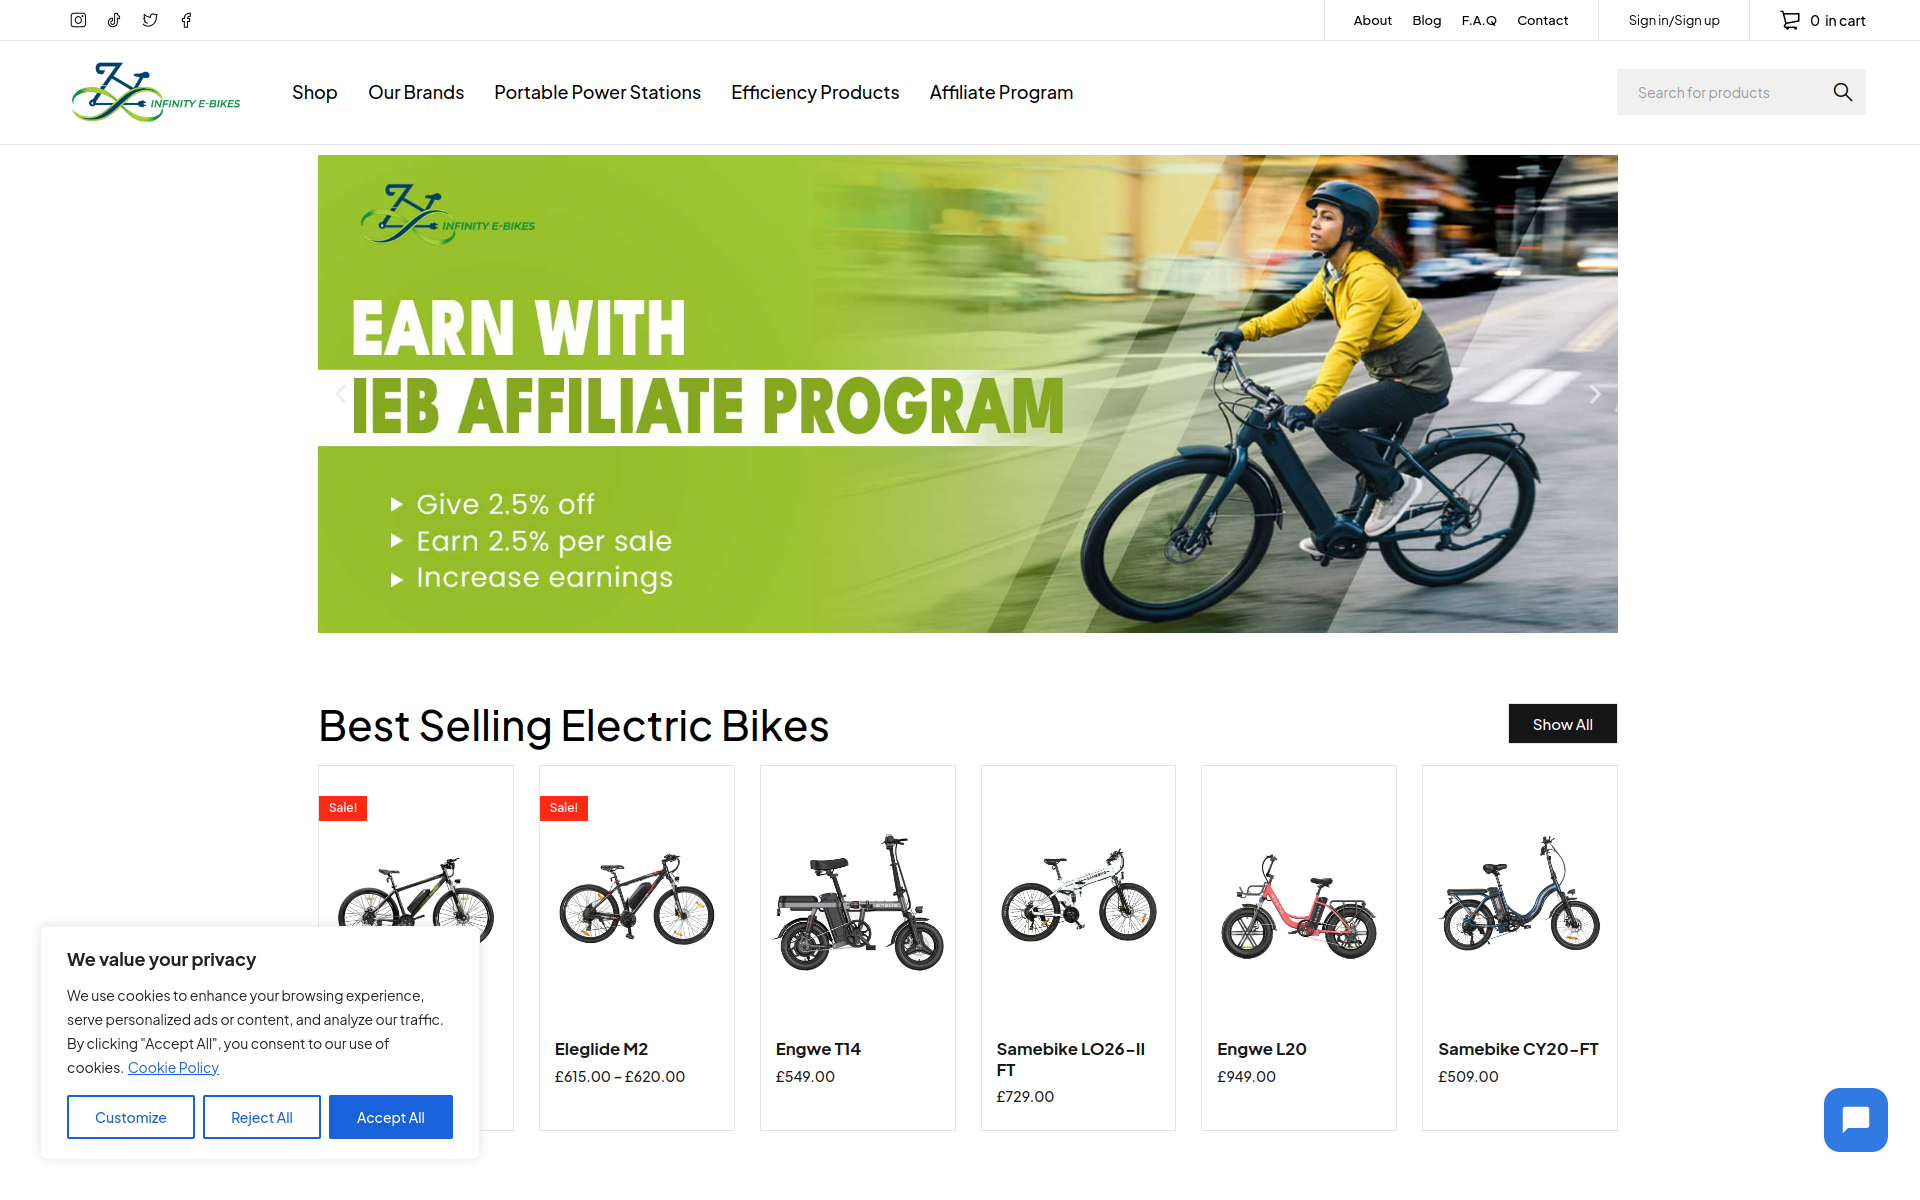Go to next banner slide arrow
The image size is (1920, 1200).
click(x=1595, y=394)
